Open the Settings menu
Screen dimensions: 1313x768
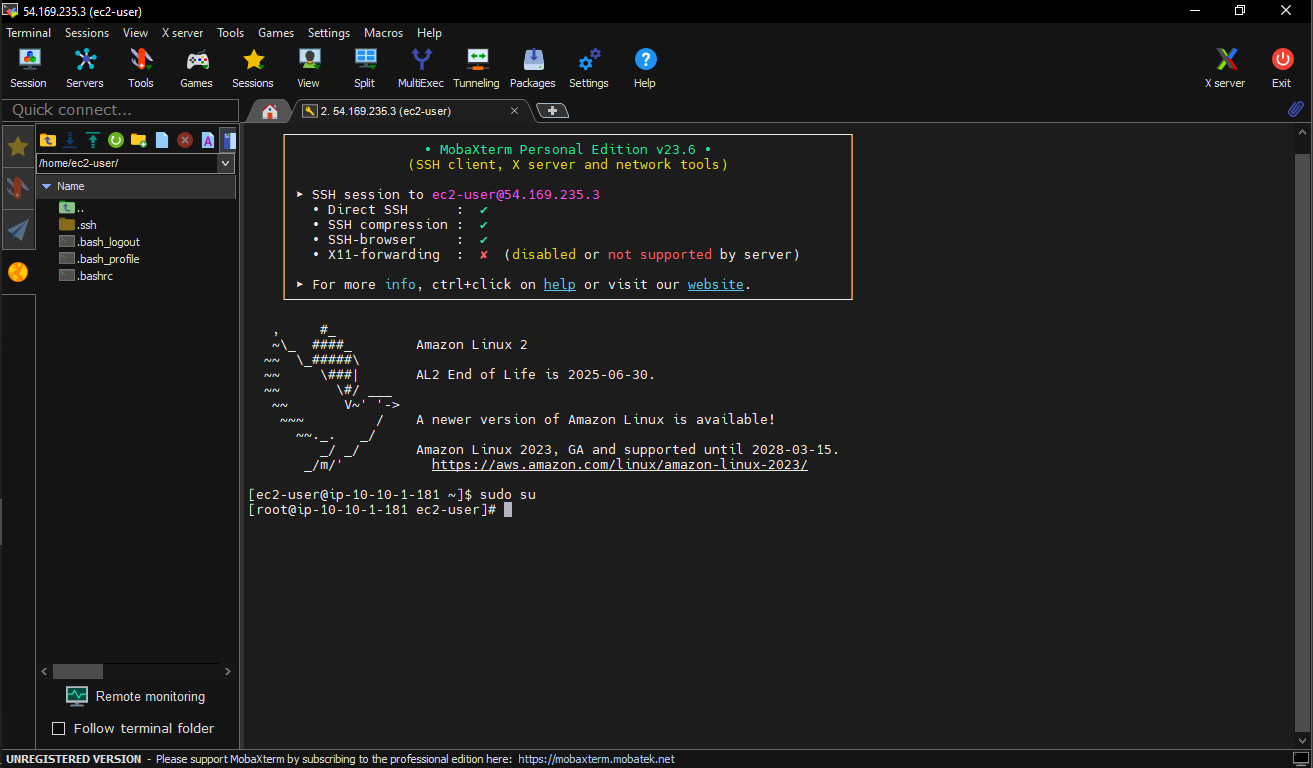click(x=329, y=33)
